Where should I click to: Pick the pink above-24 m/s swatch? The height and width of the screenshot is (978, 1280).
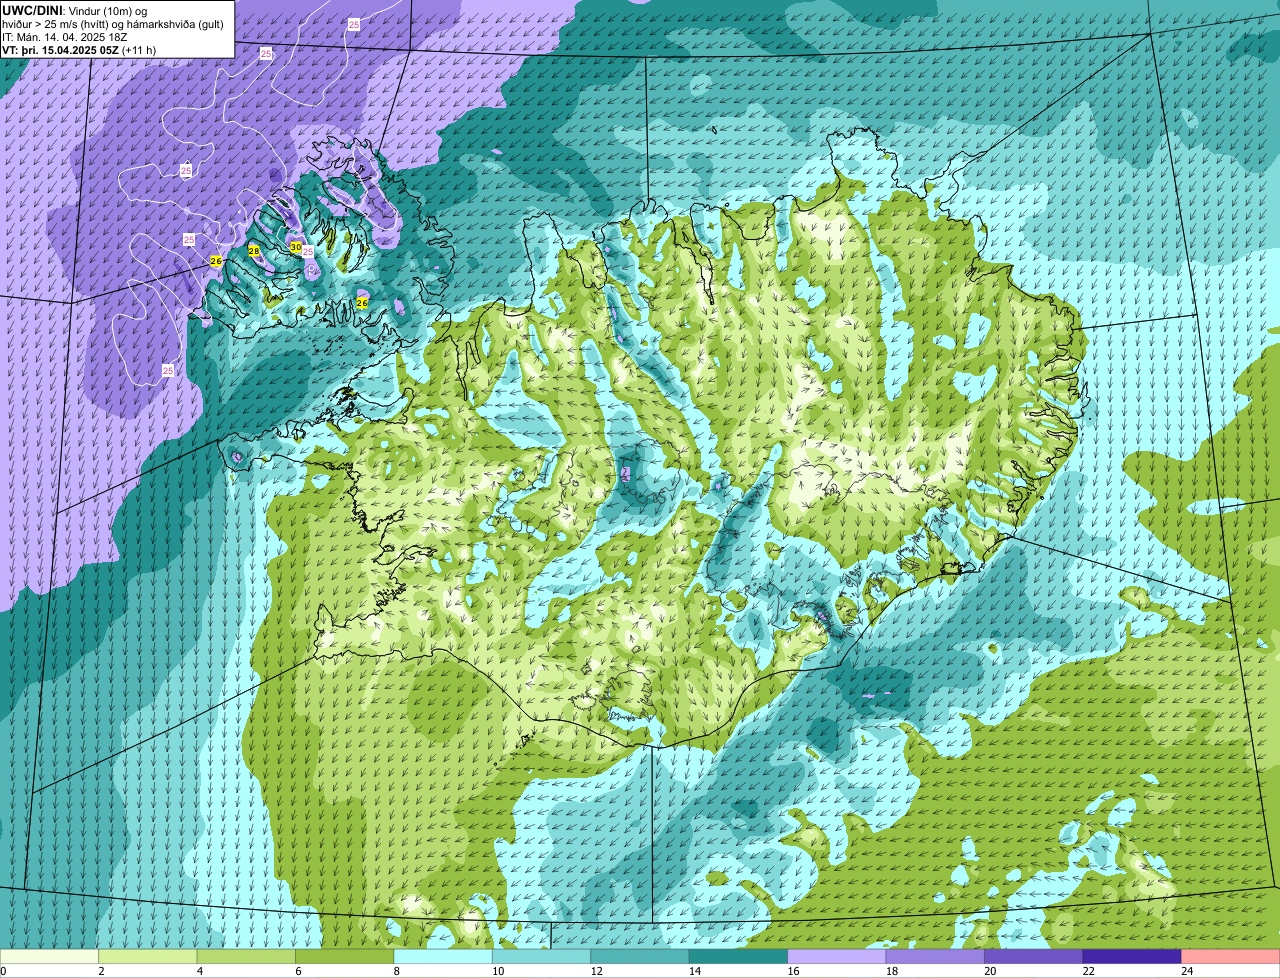(x=1232, y=956)
